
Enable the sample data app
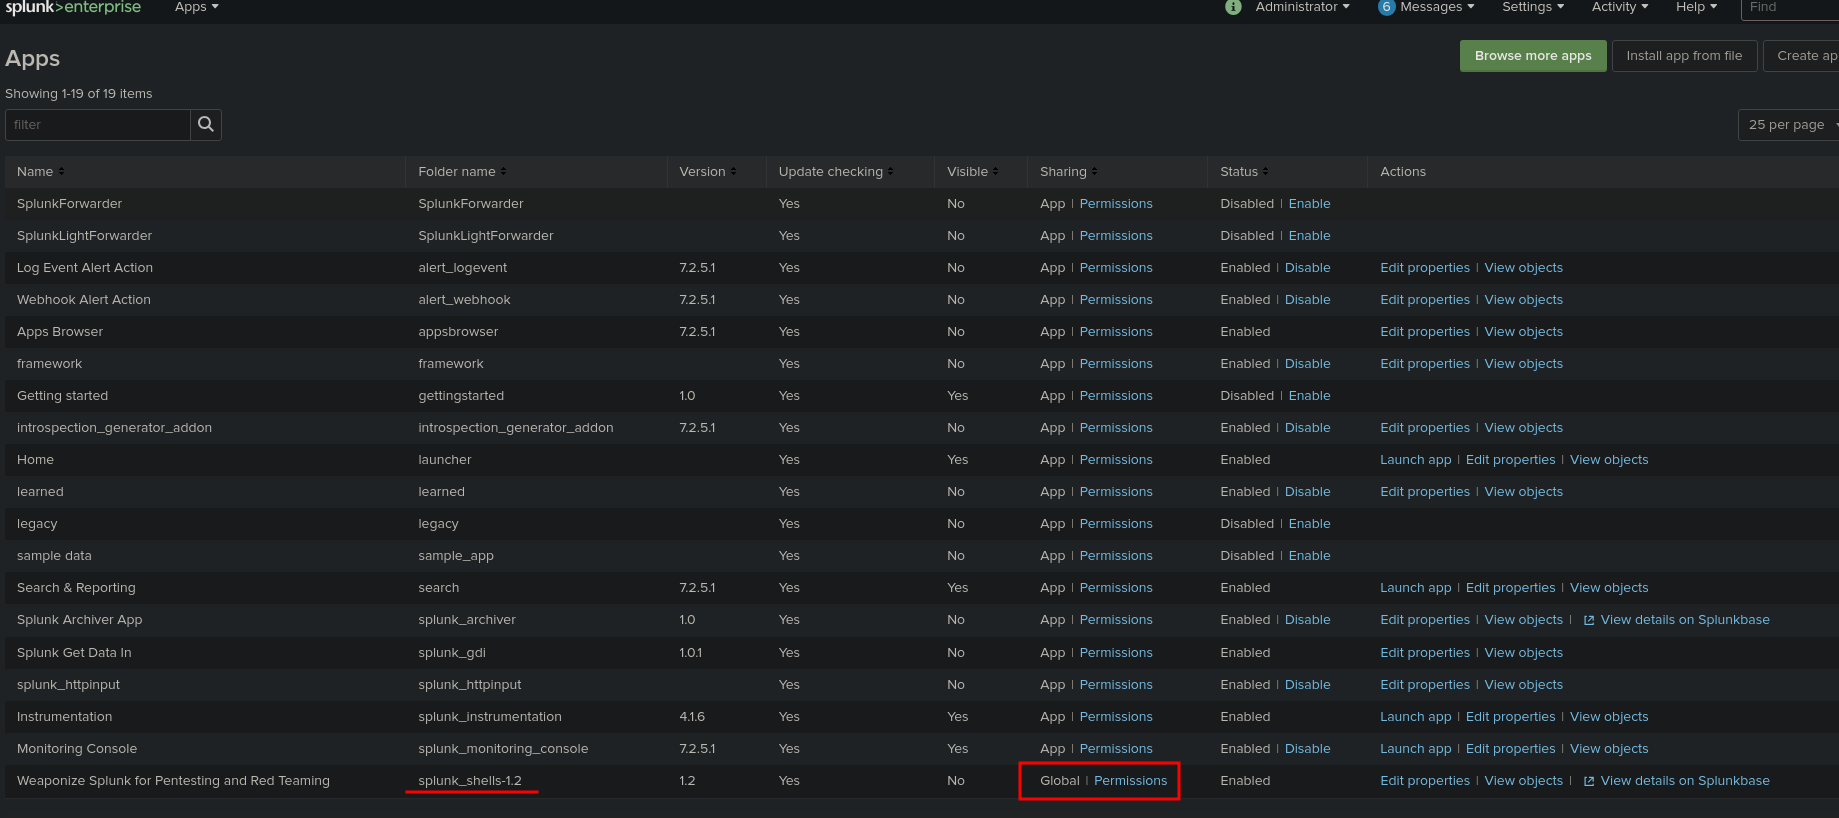pos(1309,556)
